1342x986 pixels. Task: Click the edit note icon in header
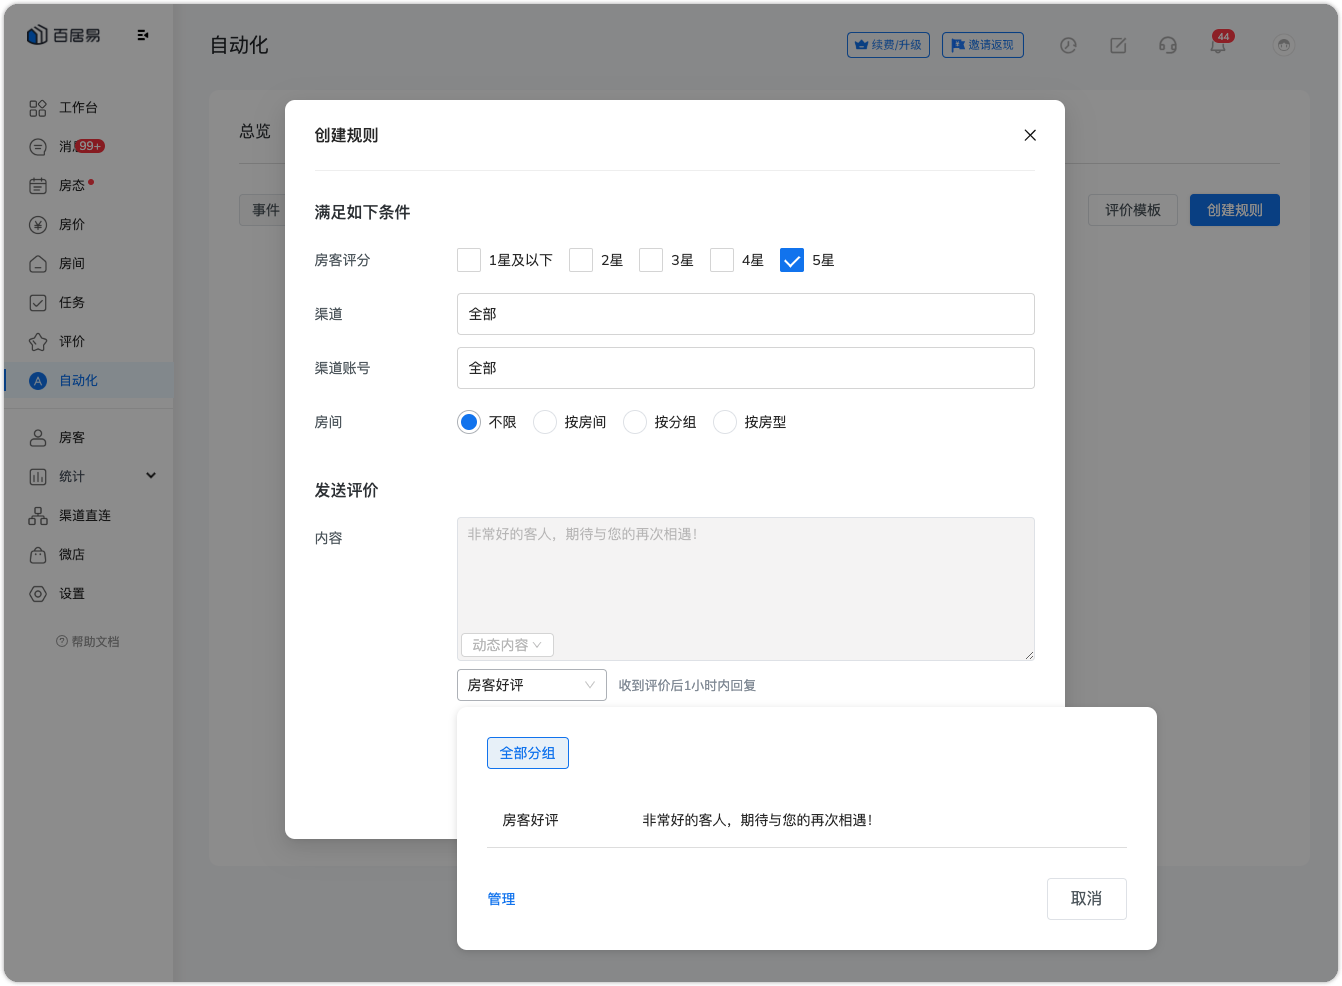click(1118, 45)
